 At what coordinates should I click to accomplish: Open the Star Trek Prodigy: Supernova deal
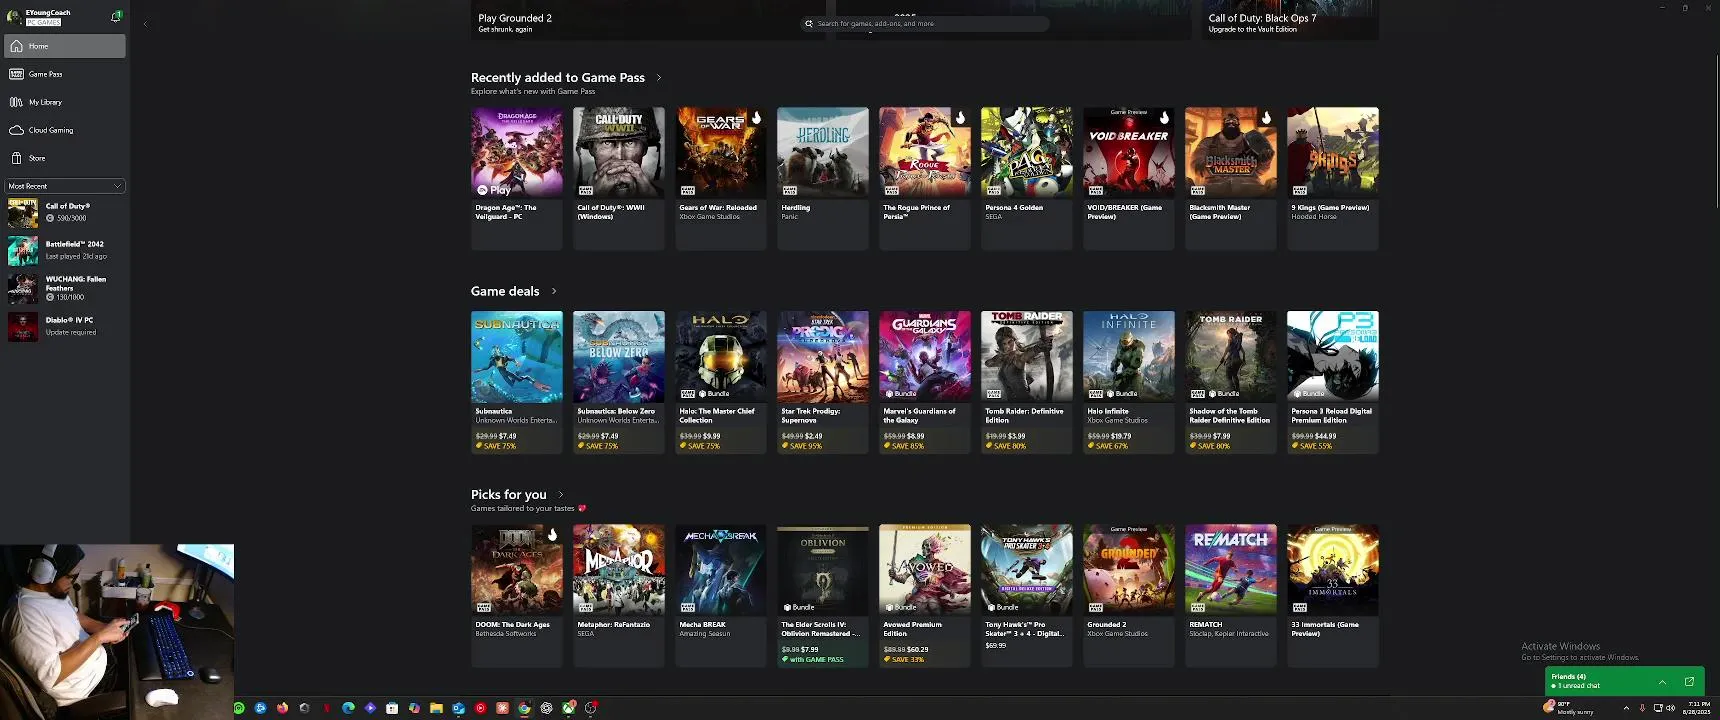[823, 382]
